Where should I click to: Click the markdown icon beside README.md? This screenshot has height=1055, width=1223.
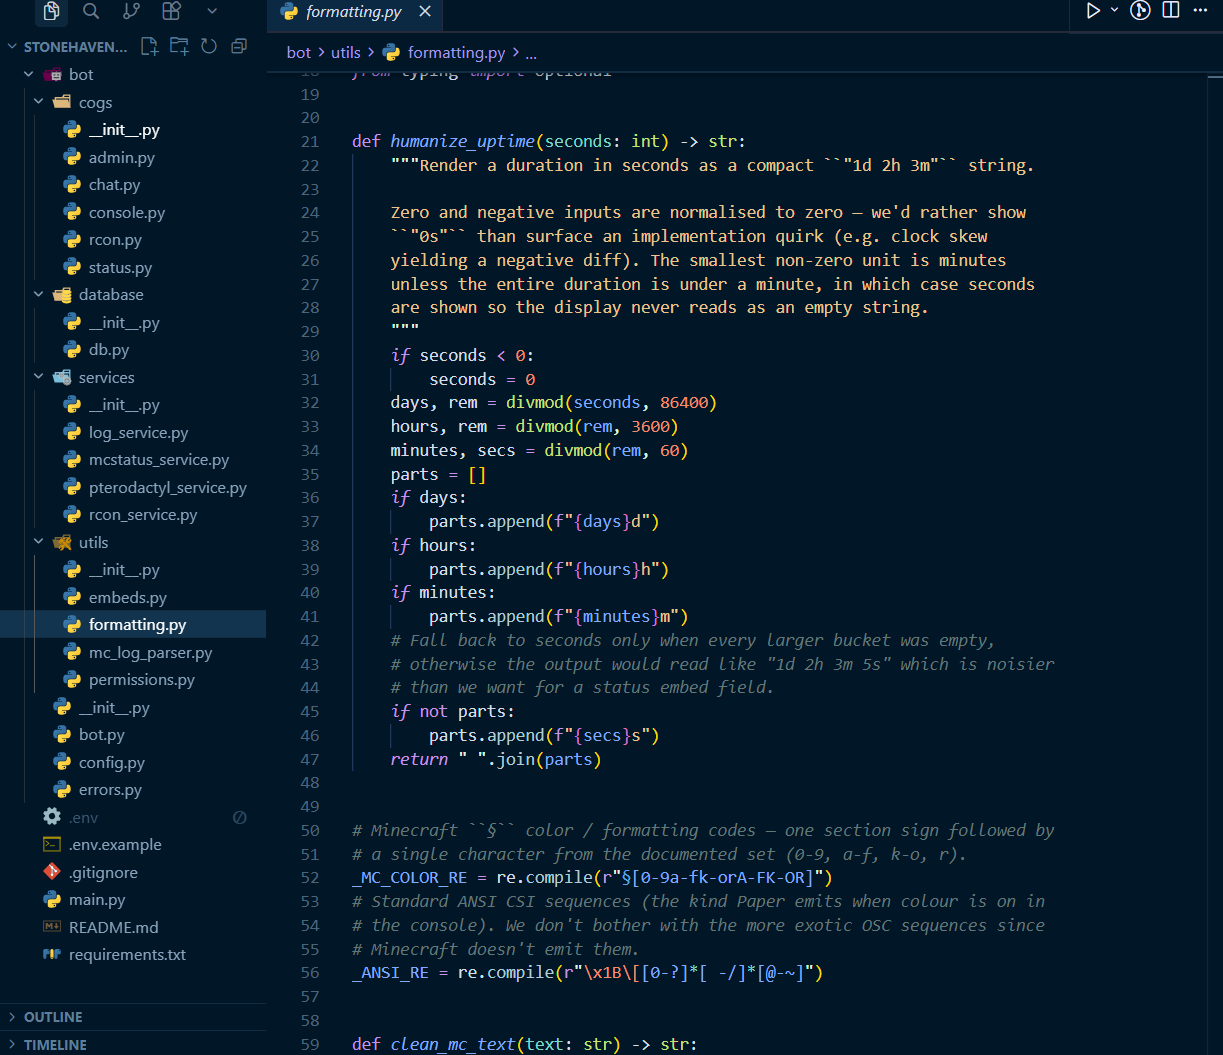(52, 927)
